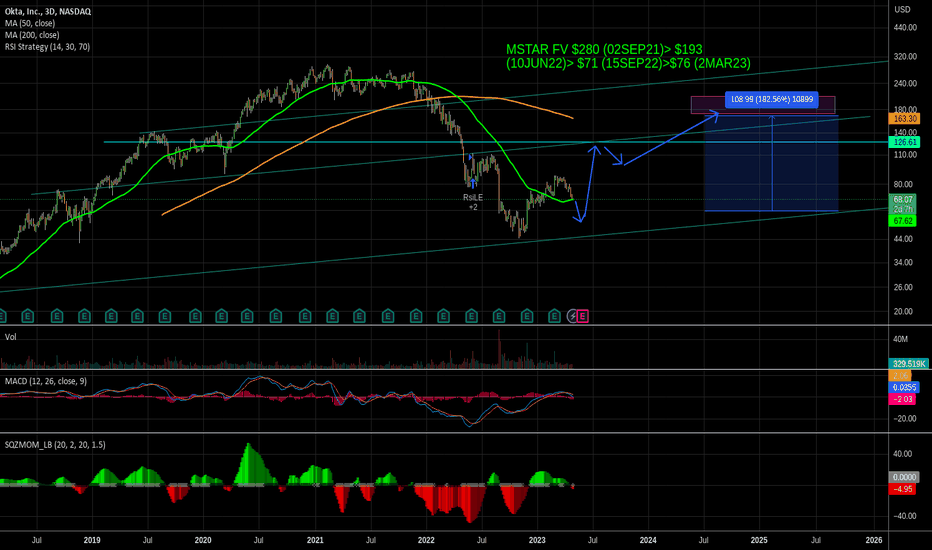Click the blue 108.99 (182.56%) target label
932x550 pixels.
772,99
